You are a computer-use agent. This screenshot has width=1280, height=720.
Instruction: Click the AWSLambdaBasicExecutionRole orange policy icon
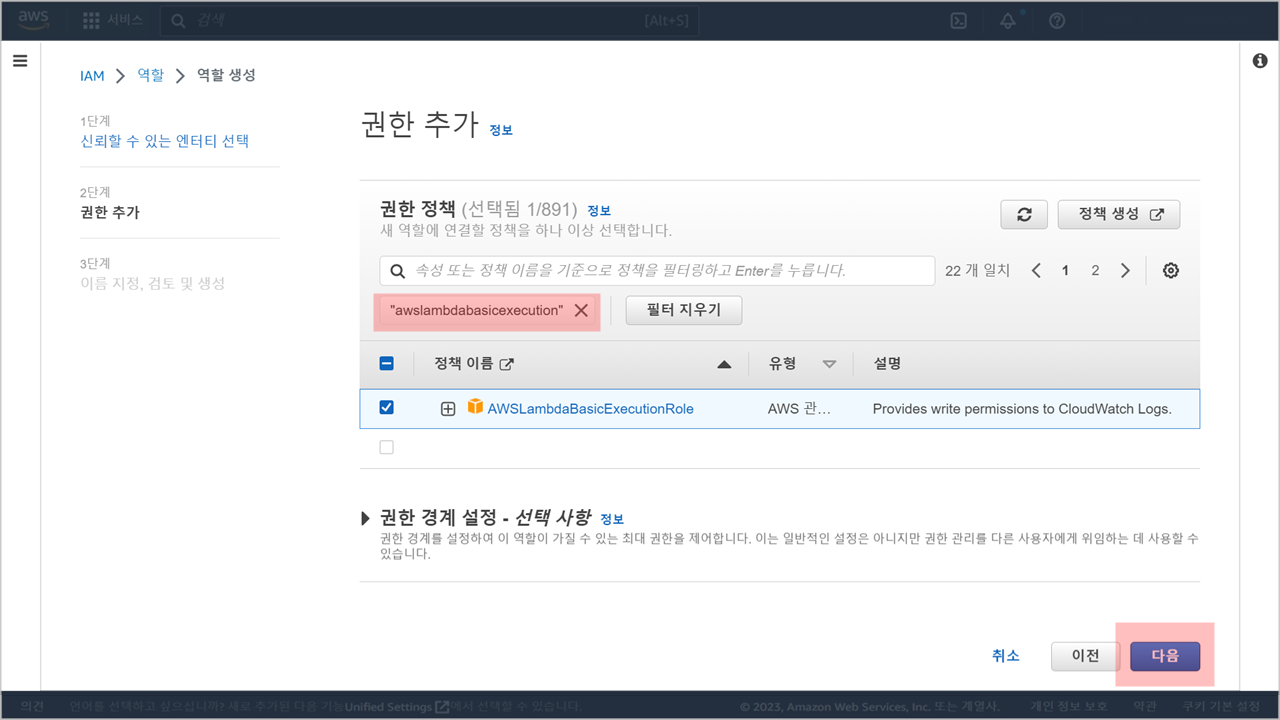click(475, 407)
